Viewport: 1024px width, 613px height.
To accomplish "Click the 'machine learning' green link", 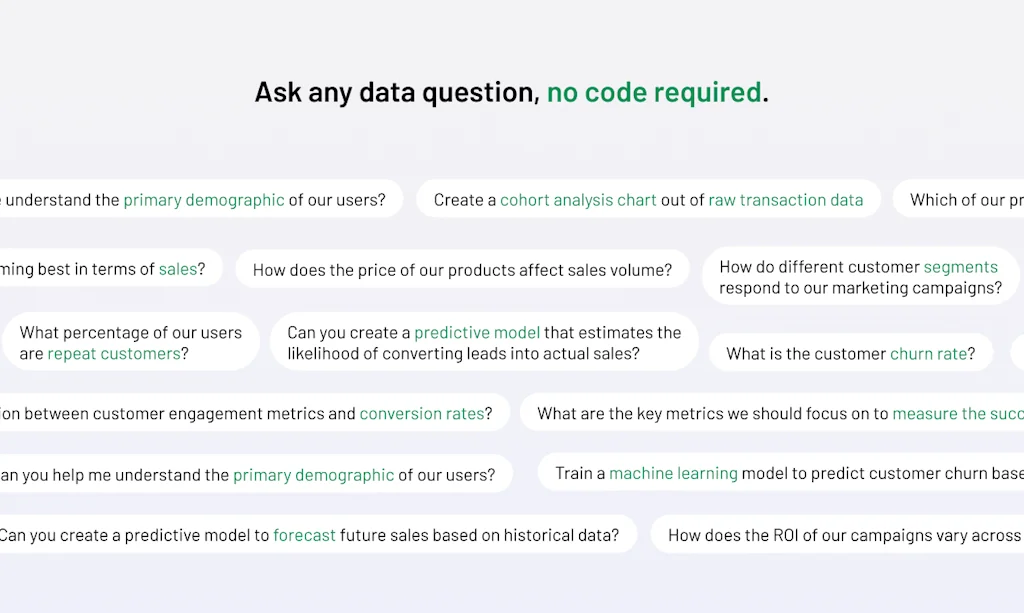I will (x=672, y=473).
